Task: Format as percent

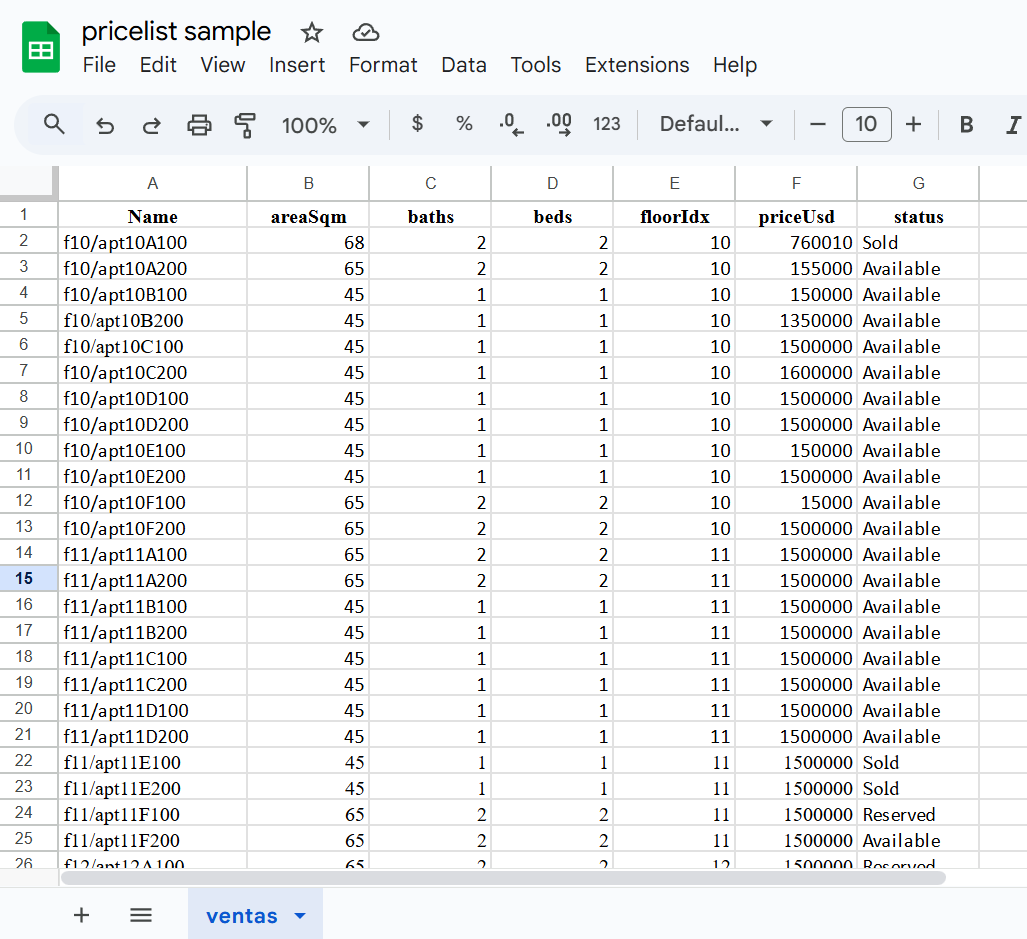Action: [x=464, y=124]
